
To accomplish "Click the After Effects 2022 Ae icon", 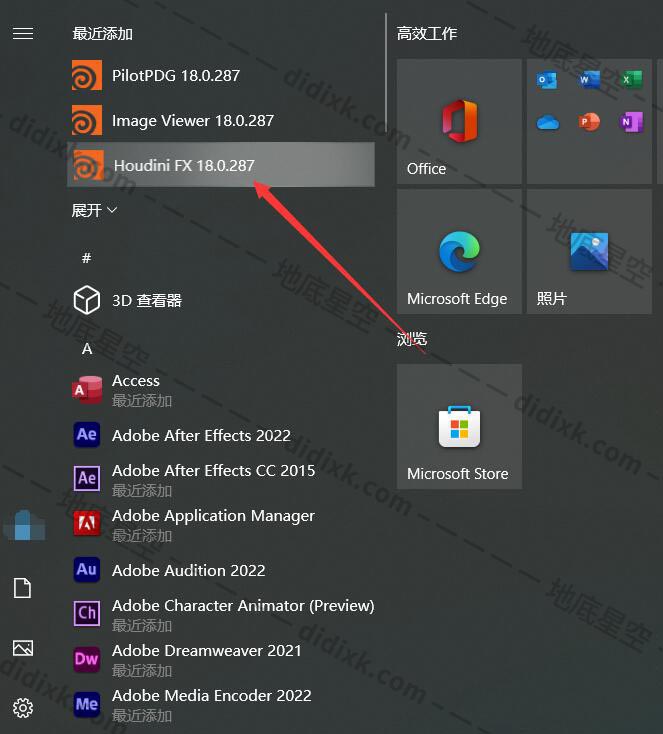I will pyautogui.click(x=87, y=435).
